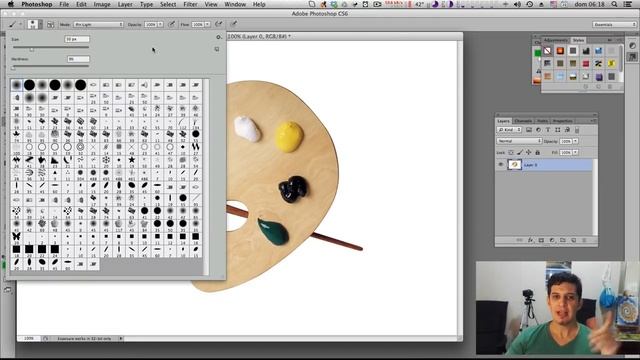
Task: Filter for pixel layers icon
Action: click(529, 130)
